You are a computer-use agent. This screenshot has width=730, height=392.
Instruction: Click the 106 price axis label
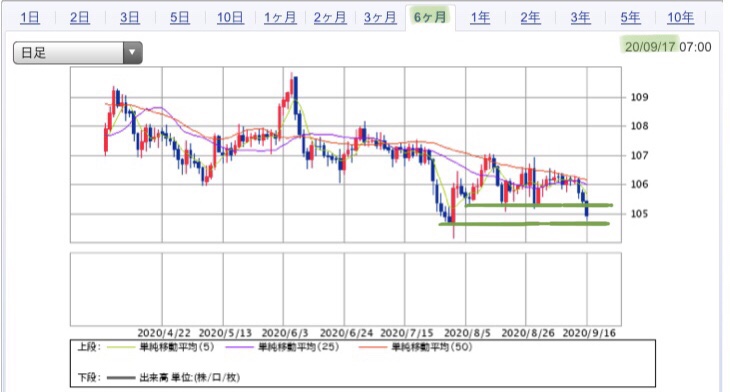[x=639, y=184]
